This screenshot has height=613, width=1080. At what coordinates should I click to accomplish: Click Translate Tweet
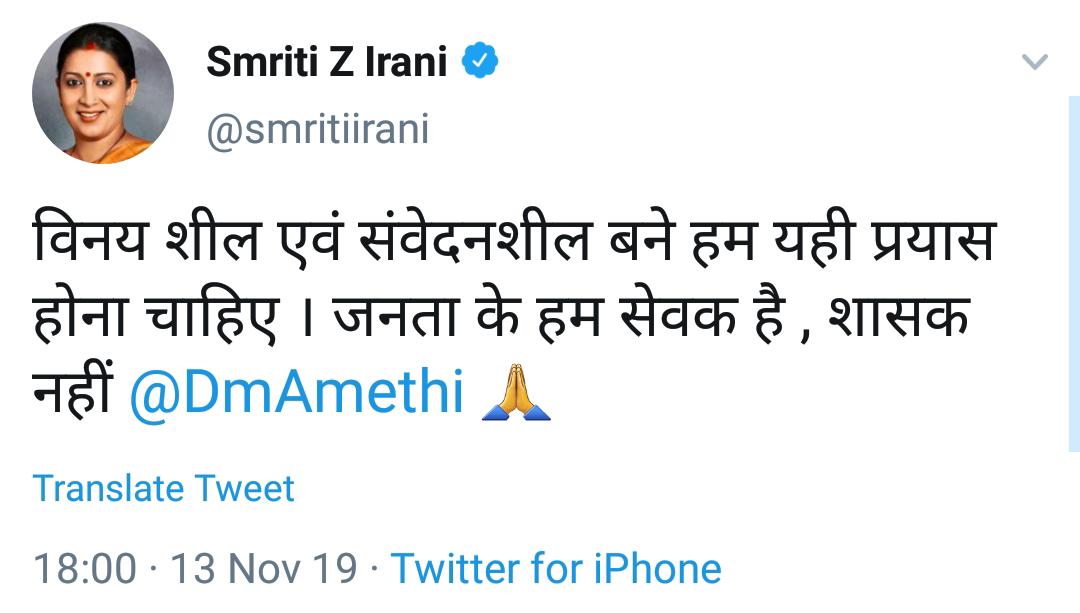[163, 489]
